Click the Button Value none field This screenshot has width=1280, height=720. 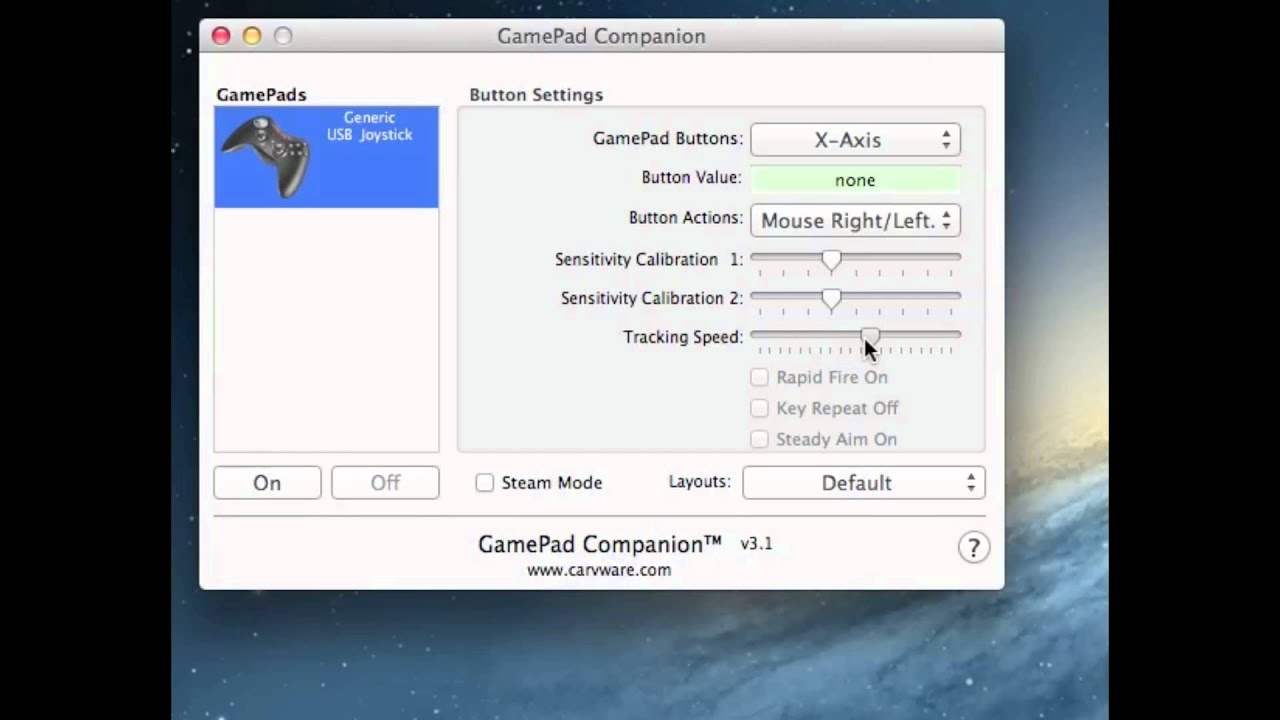(x=855, y=180)
